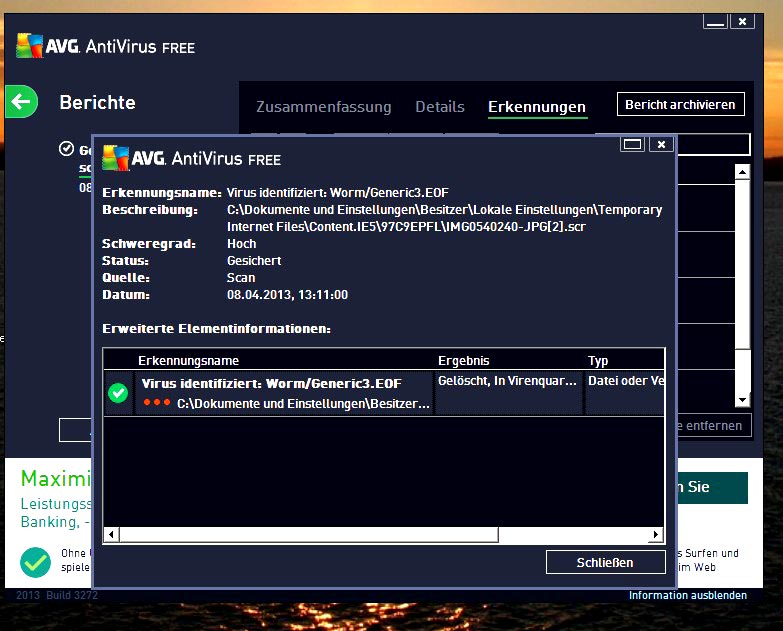Click the partially hidden entfernen button
Viewport: 783px width, 631px height.
(714, 425)
